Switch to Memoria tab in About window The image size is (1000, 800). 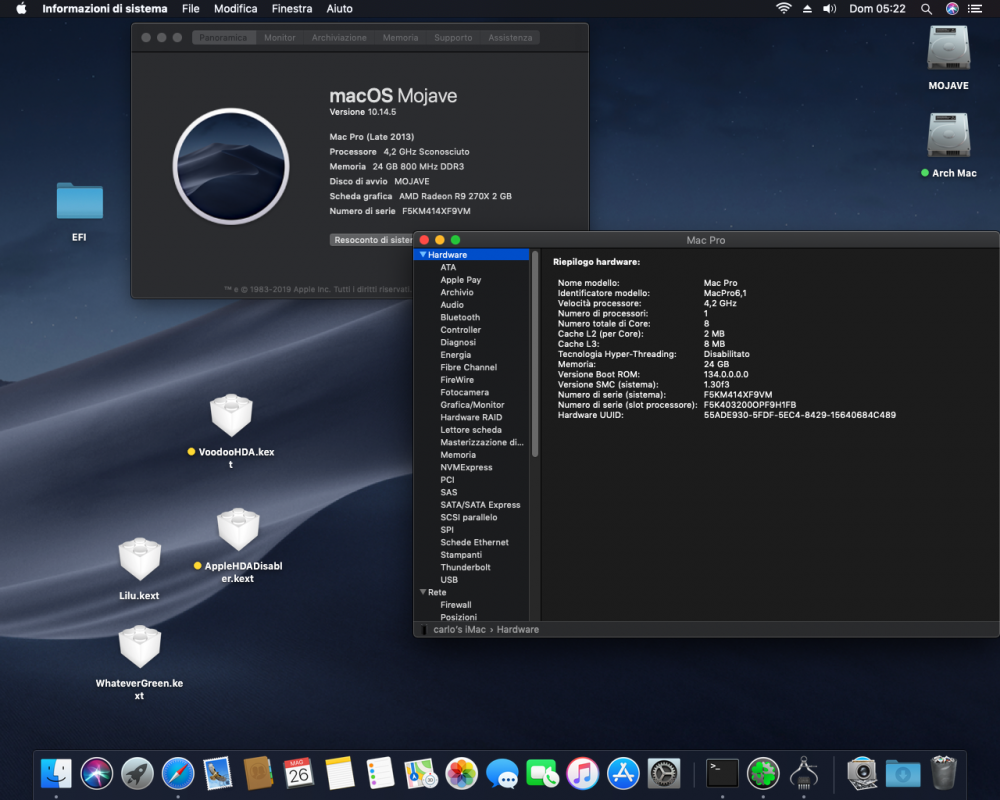pyautogui.click(x=400, y=38)
